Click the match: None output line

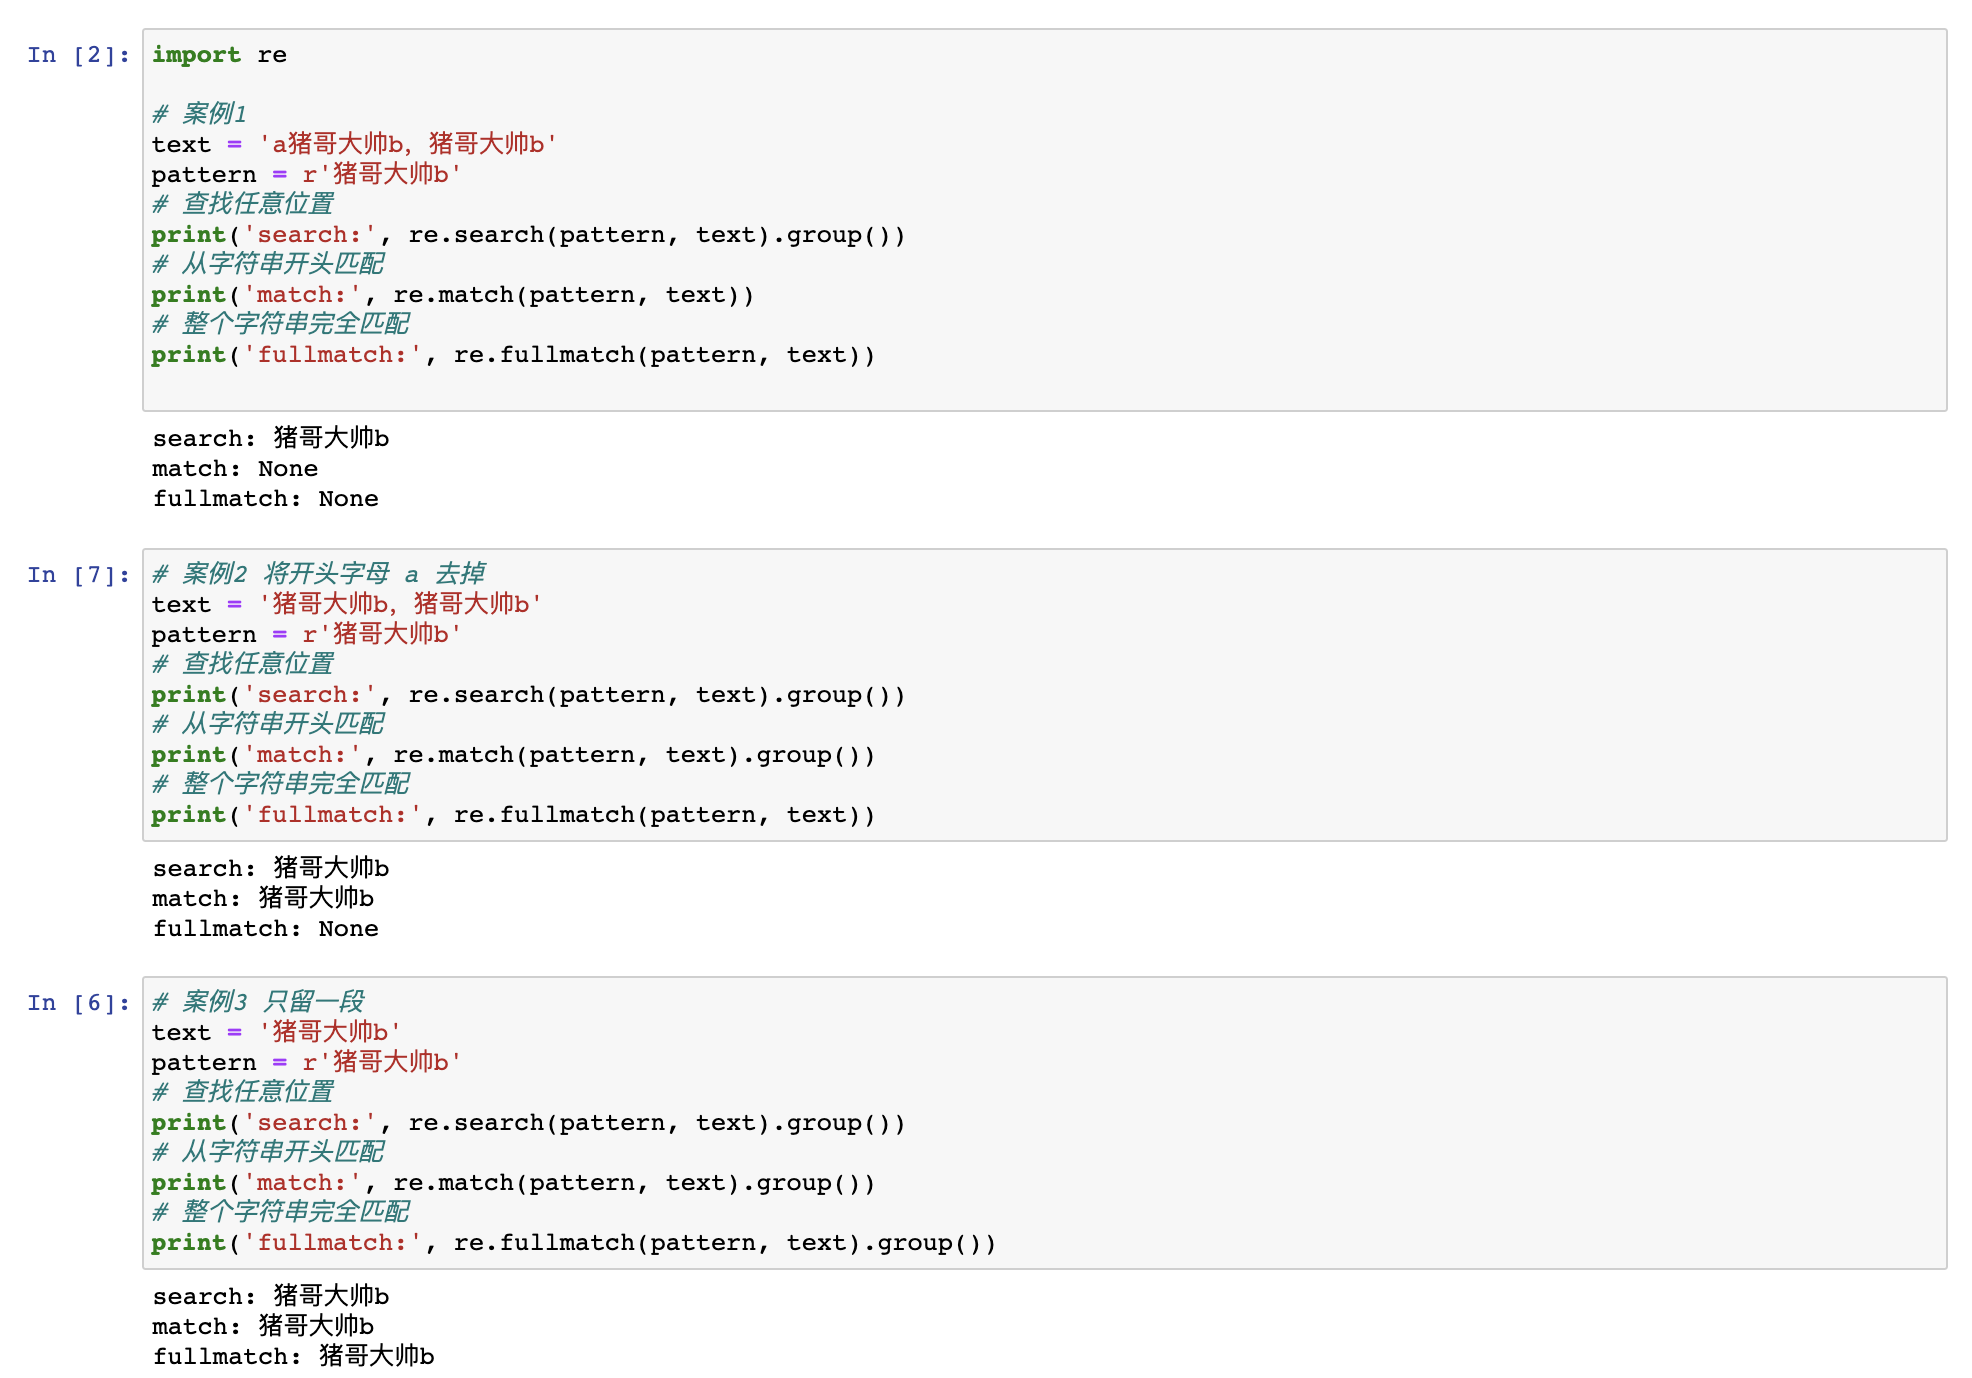coord(235,468)
